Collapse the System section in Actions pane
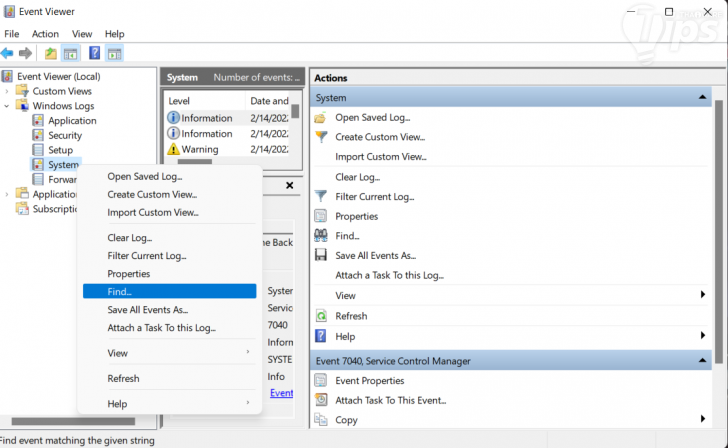 702,97
